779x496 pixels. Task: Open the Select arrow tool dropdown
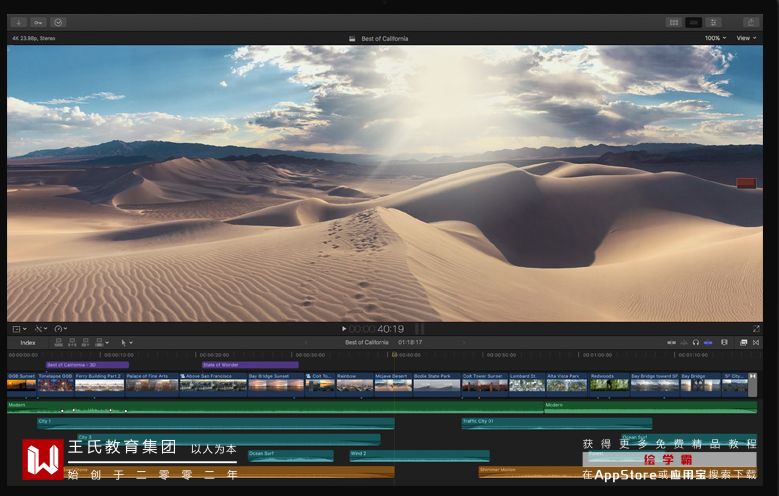click(x=126, y=342)
